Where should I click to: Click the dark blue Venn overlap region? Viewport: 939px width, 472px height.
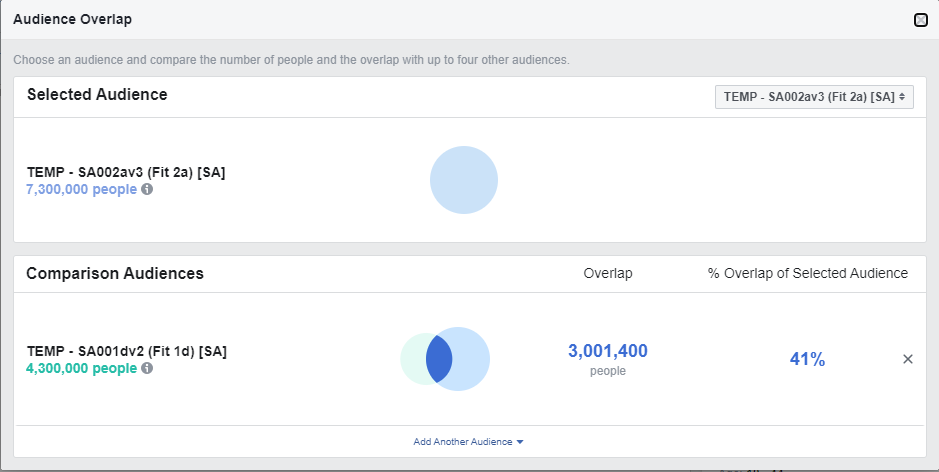tap(438, 359)
